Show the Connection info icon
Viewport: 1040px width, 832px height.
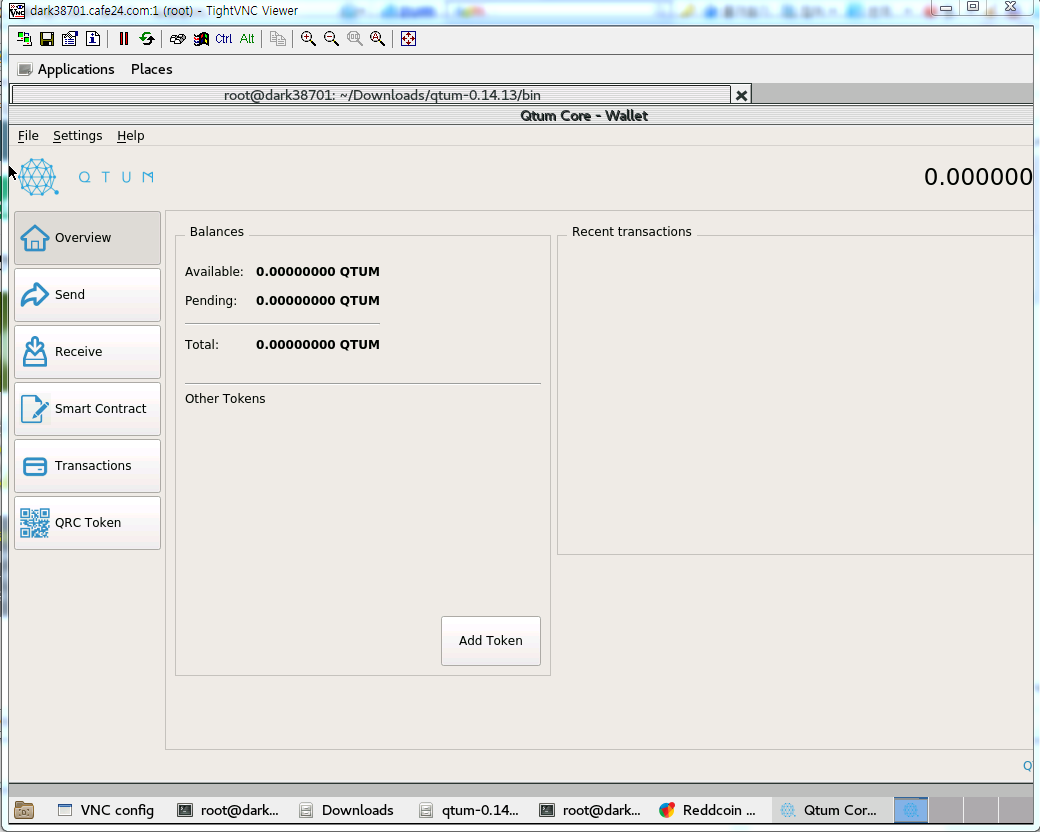[x=93, y=39]
